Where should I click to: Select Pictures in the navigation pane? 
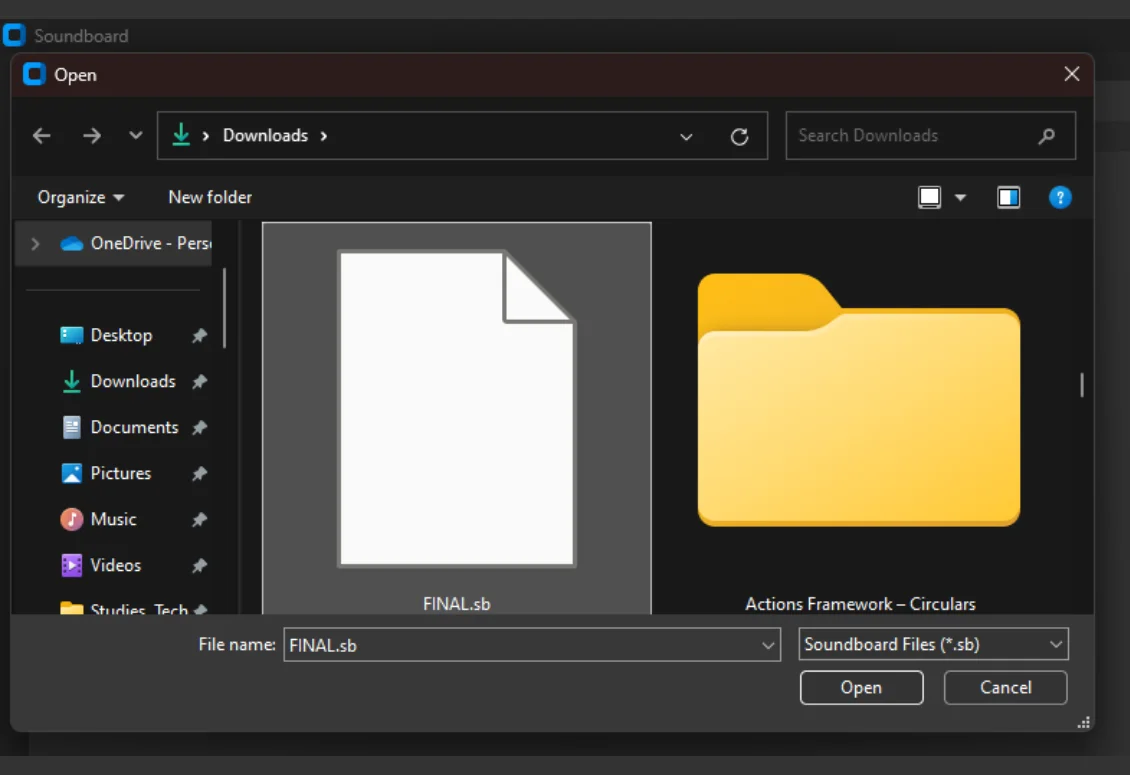tap(120, 474)
